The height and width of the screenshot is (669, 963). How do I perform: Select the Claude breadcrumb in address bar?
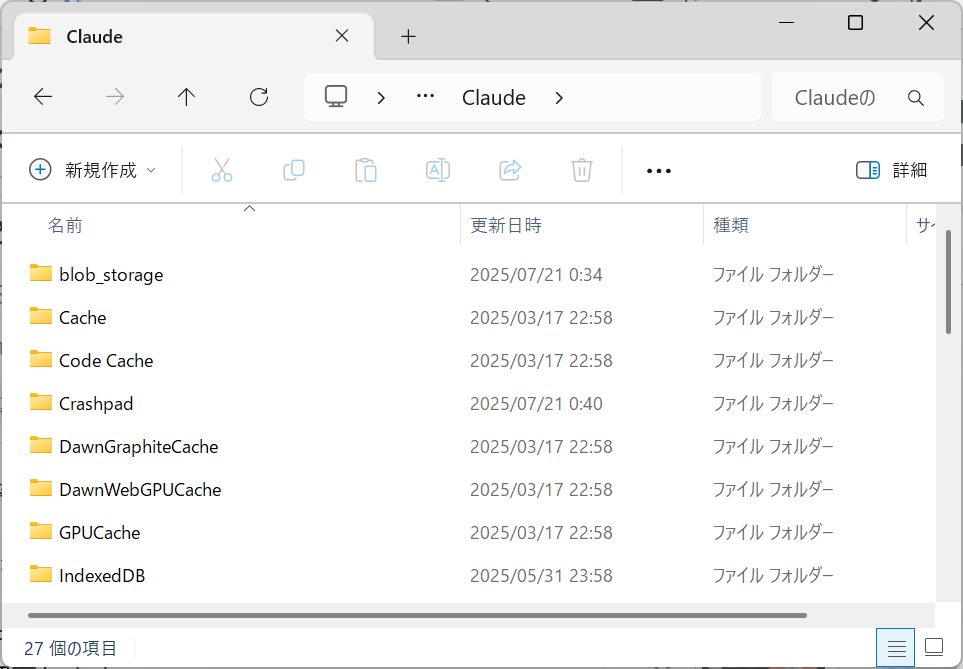pyautogui.click(x=494, y=98)
